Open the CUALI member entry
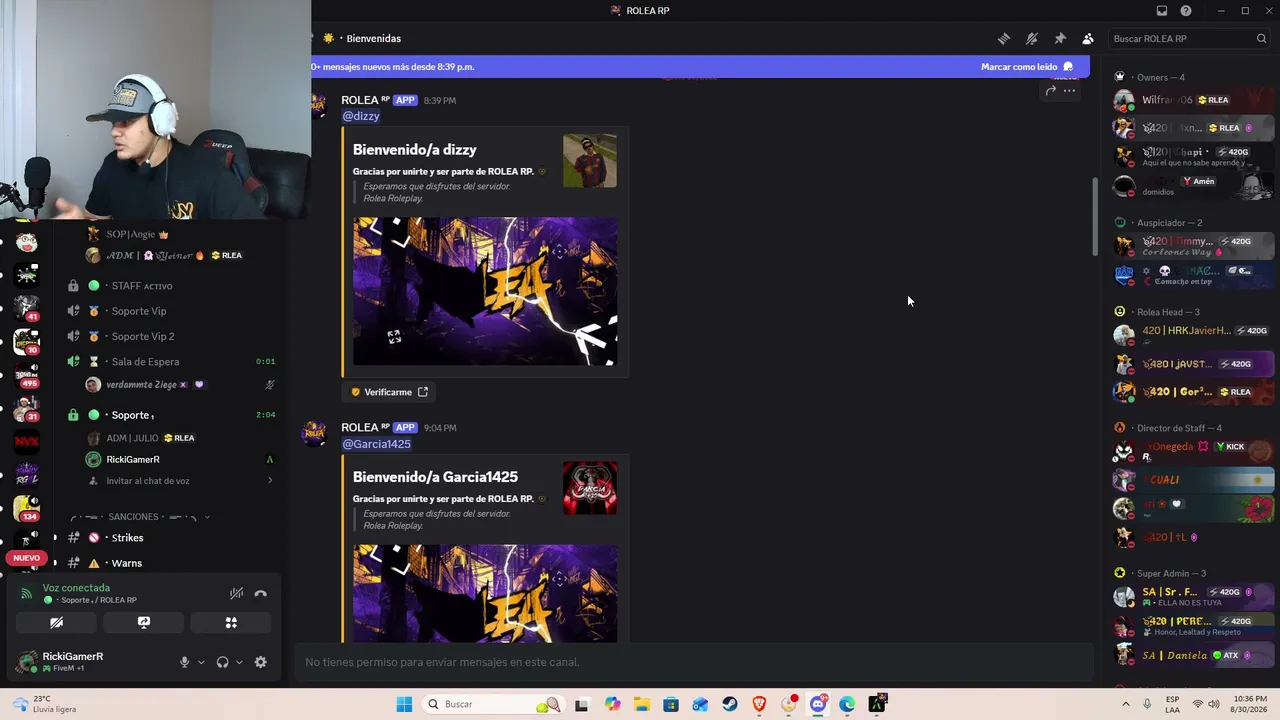This screenshot has width=1280, height=720. point(1192,480)
